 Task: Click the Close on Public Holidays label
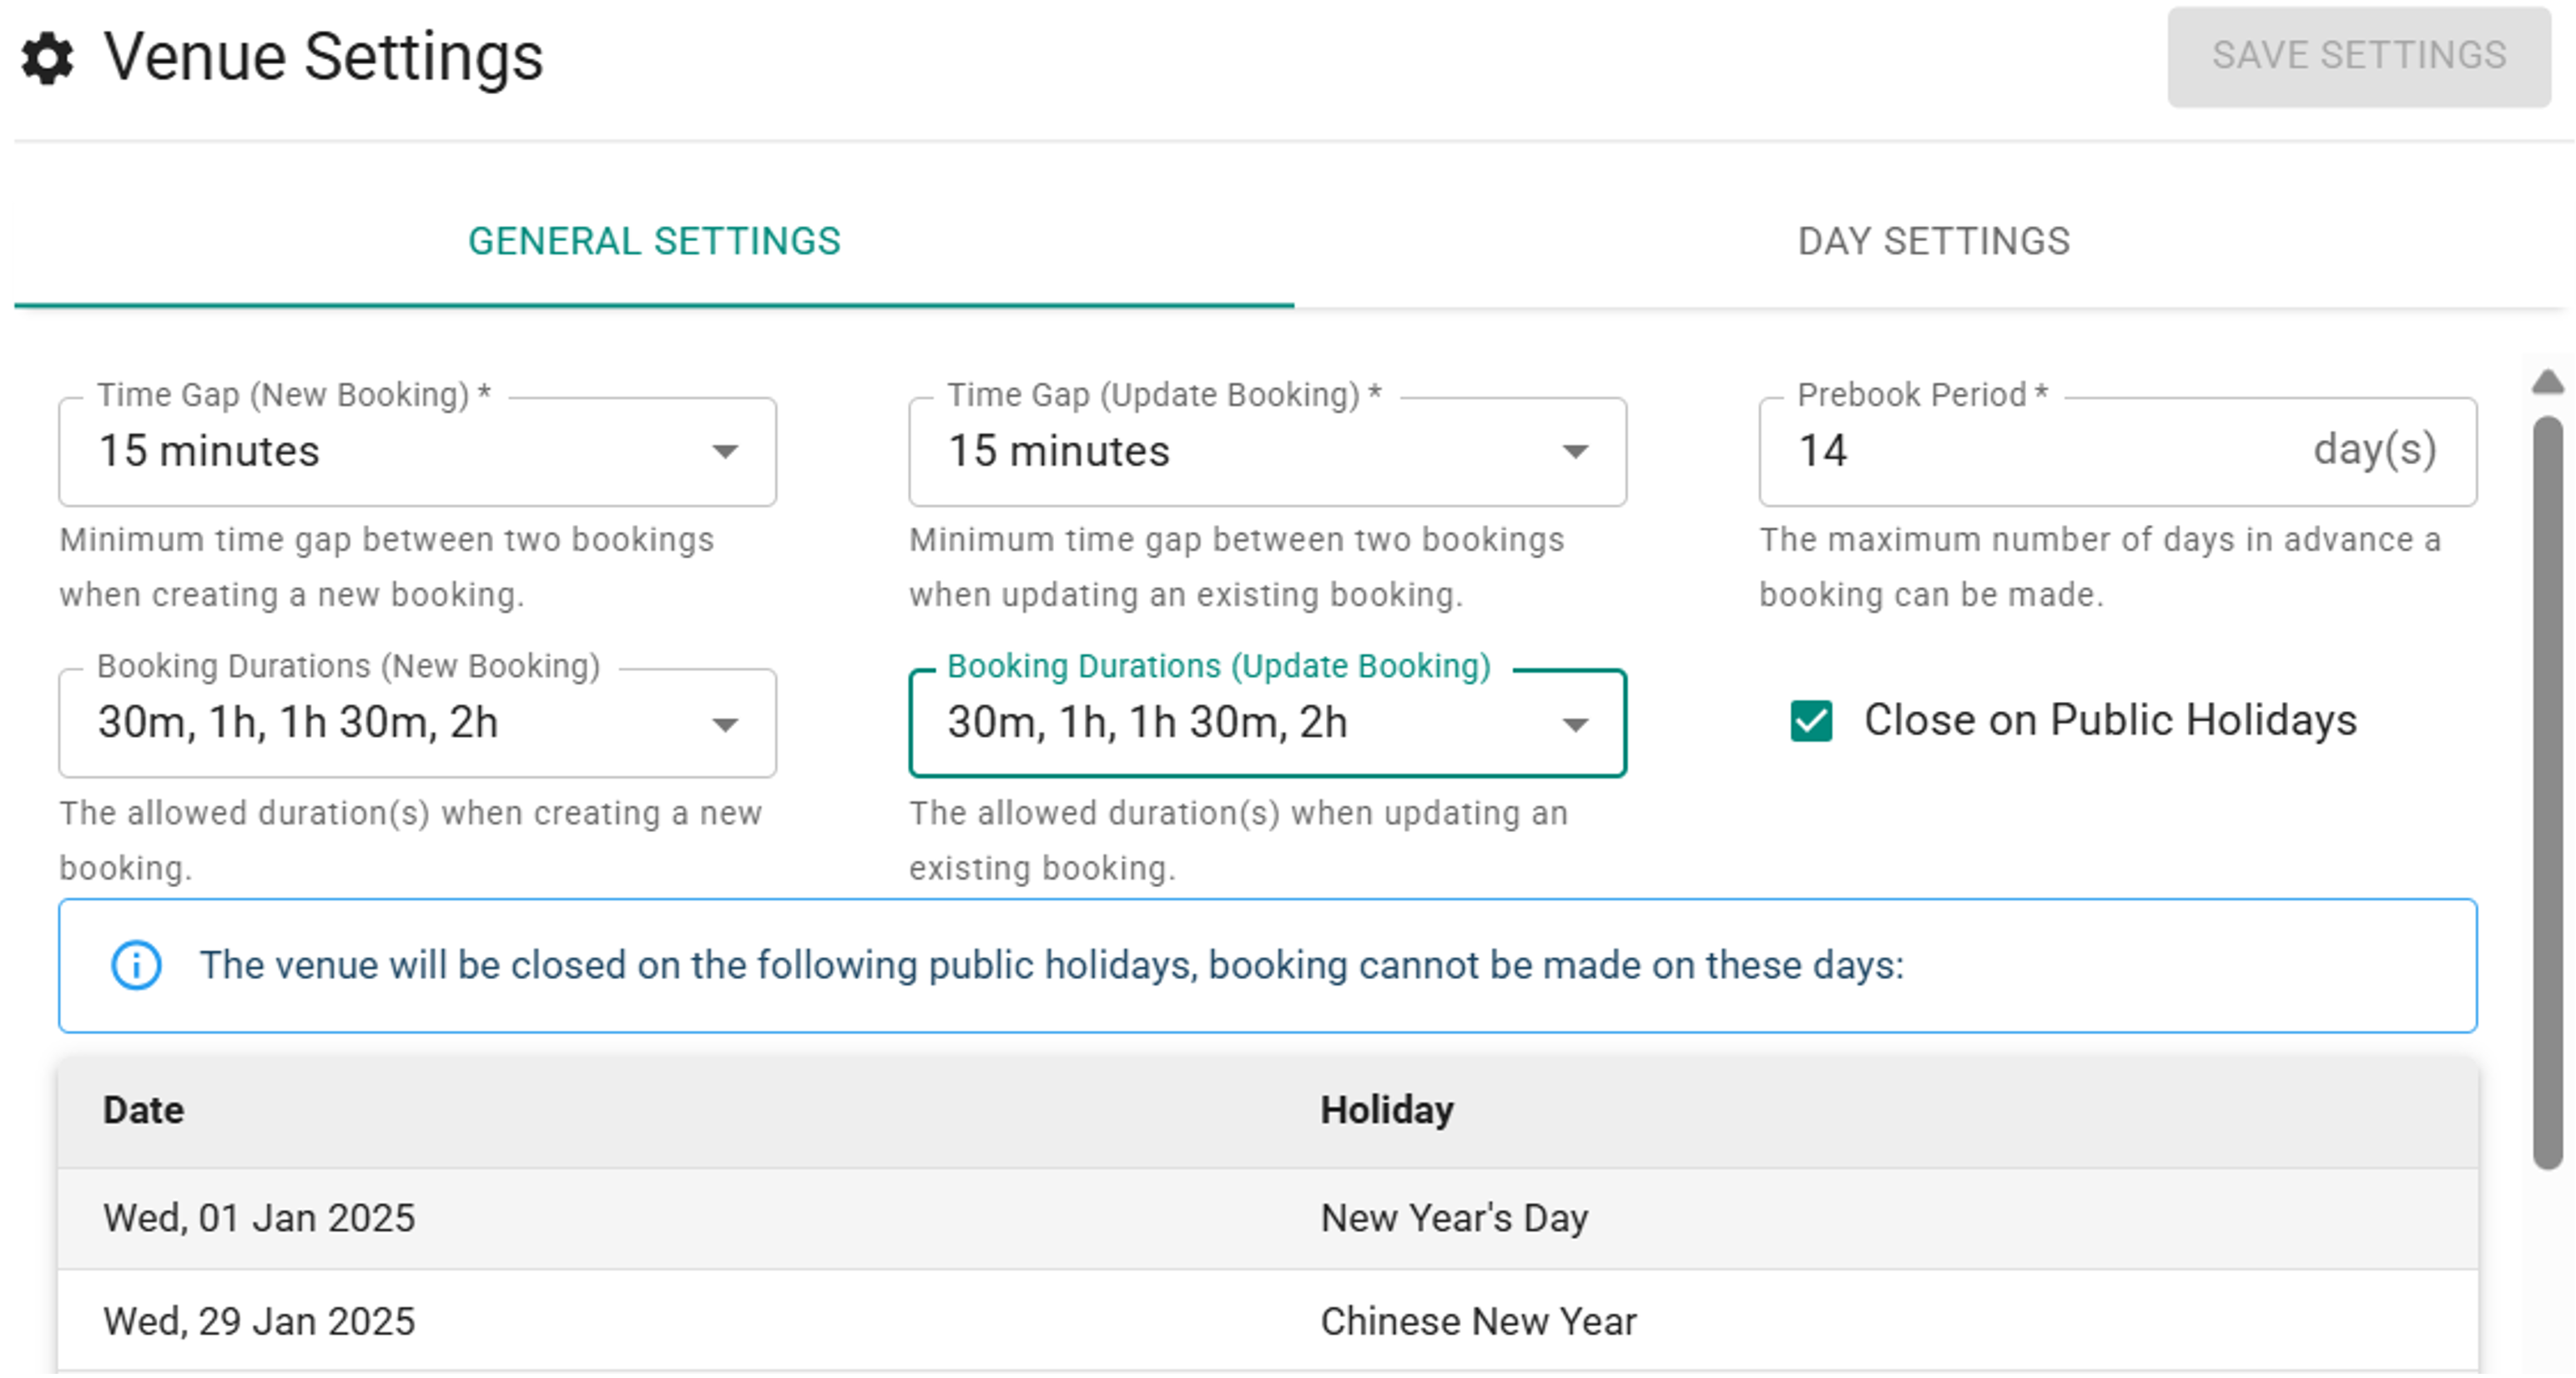coord(2110,721)
